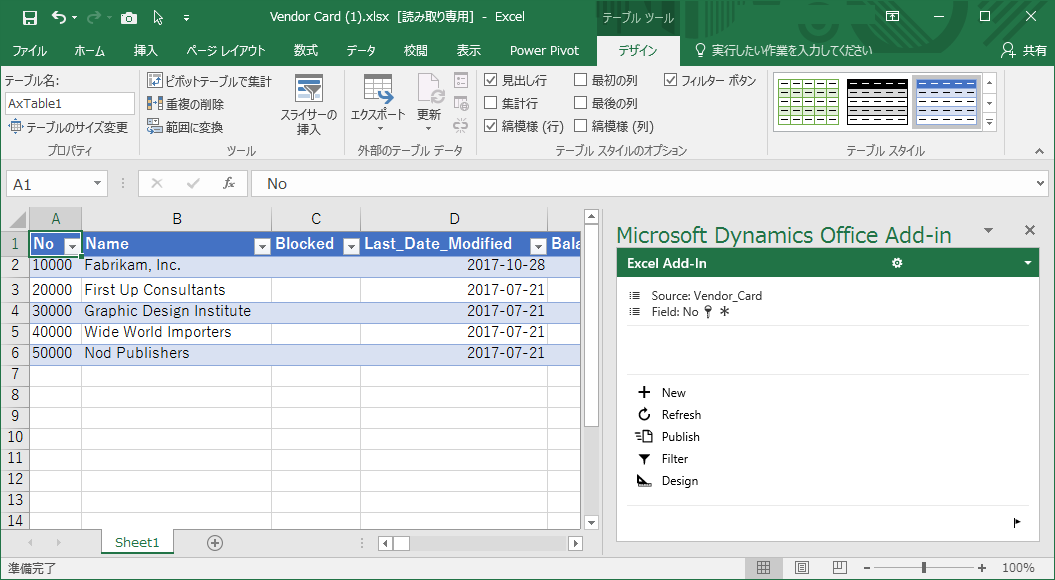1055x580 pixels.
Task: Enable First Column (最初の列) checkbox
Action: coord(580,81)
